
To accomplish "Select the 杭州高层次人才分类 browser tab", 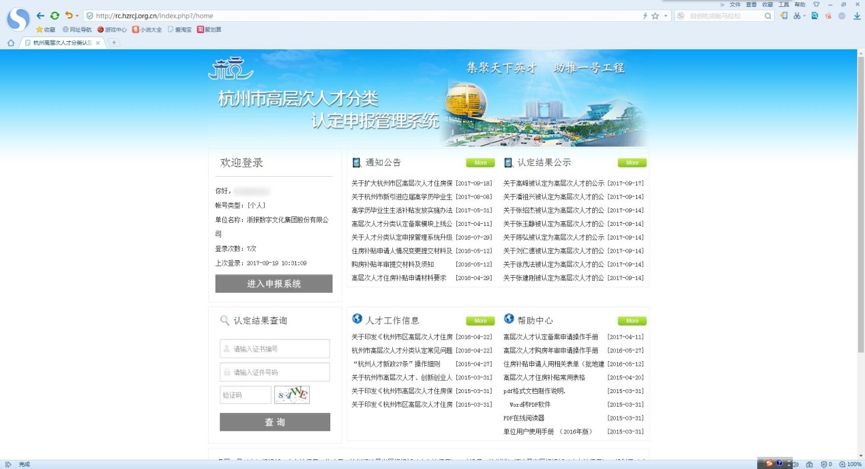I will [62, 42].
